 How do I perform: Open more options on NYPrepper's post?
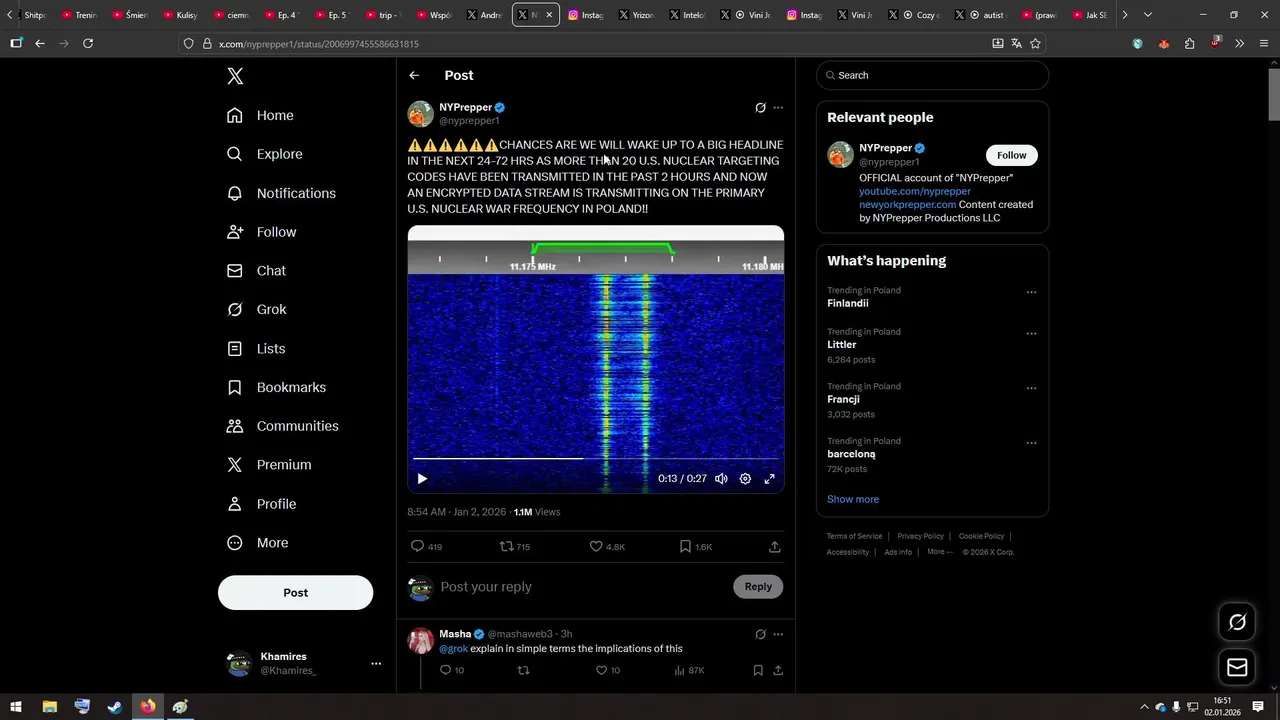[778, 108]
